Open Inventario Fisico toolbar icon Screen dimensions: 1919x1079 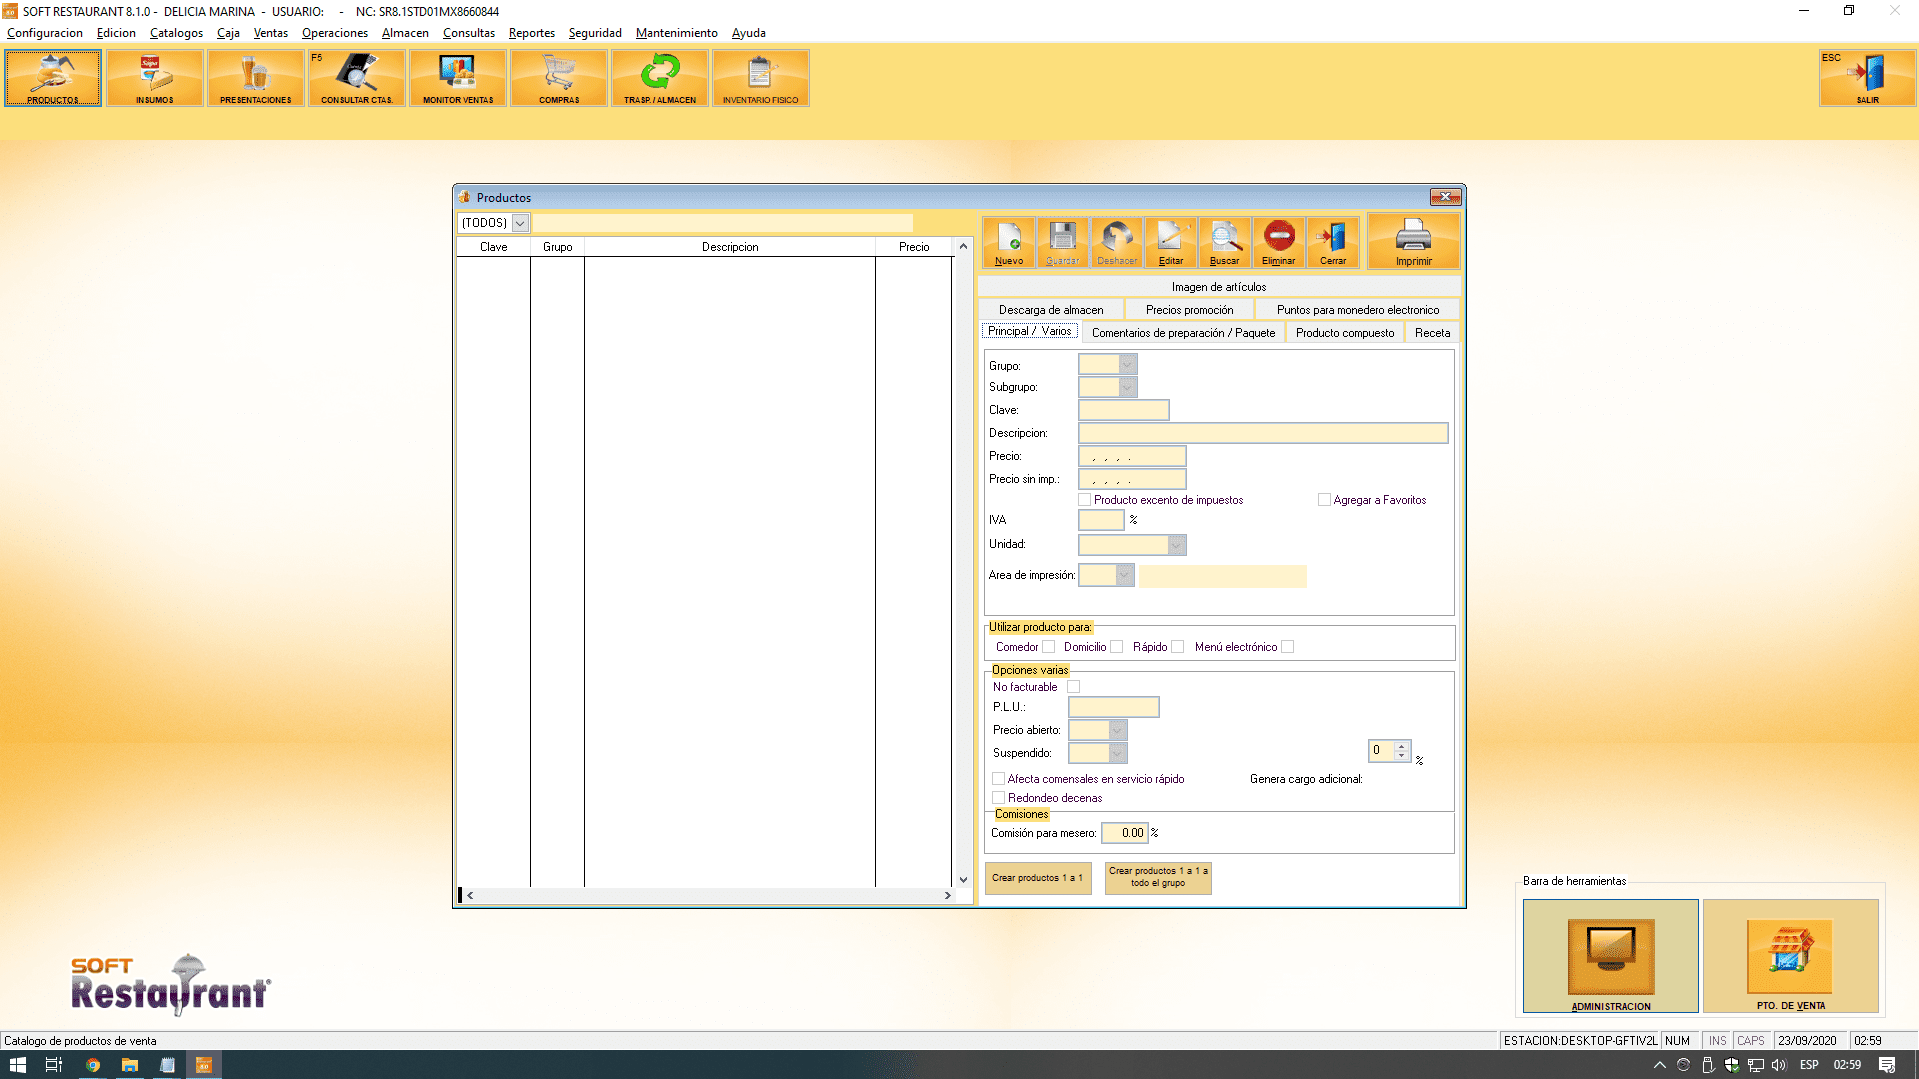click(x=760, y=78)
